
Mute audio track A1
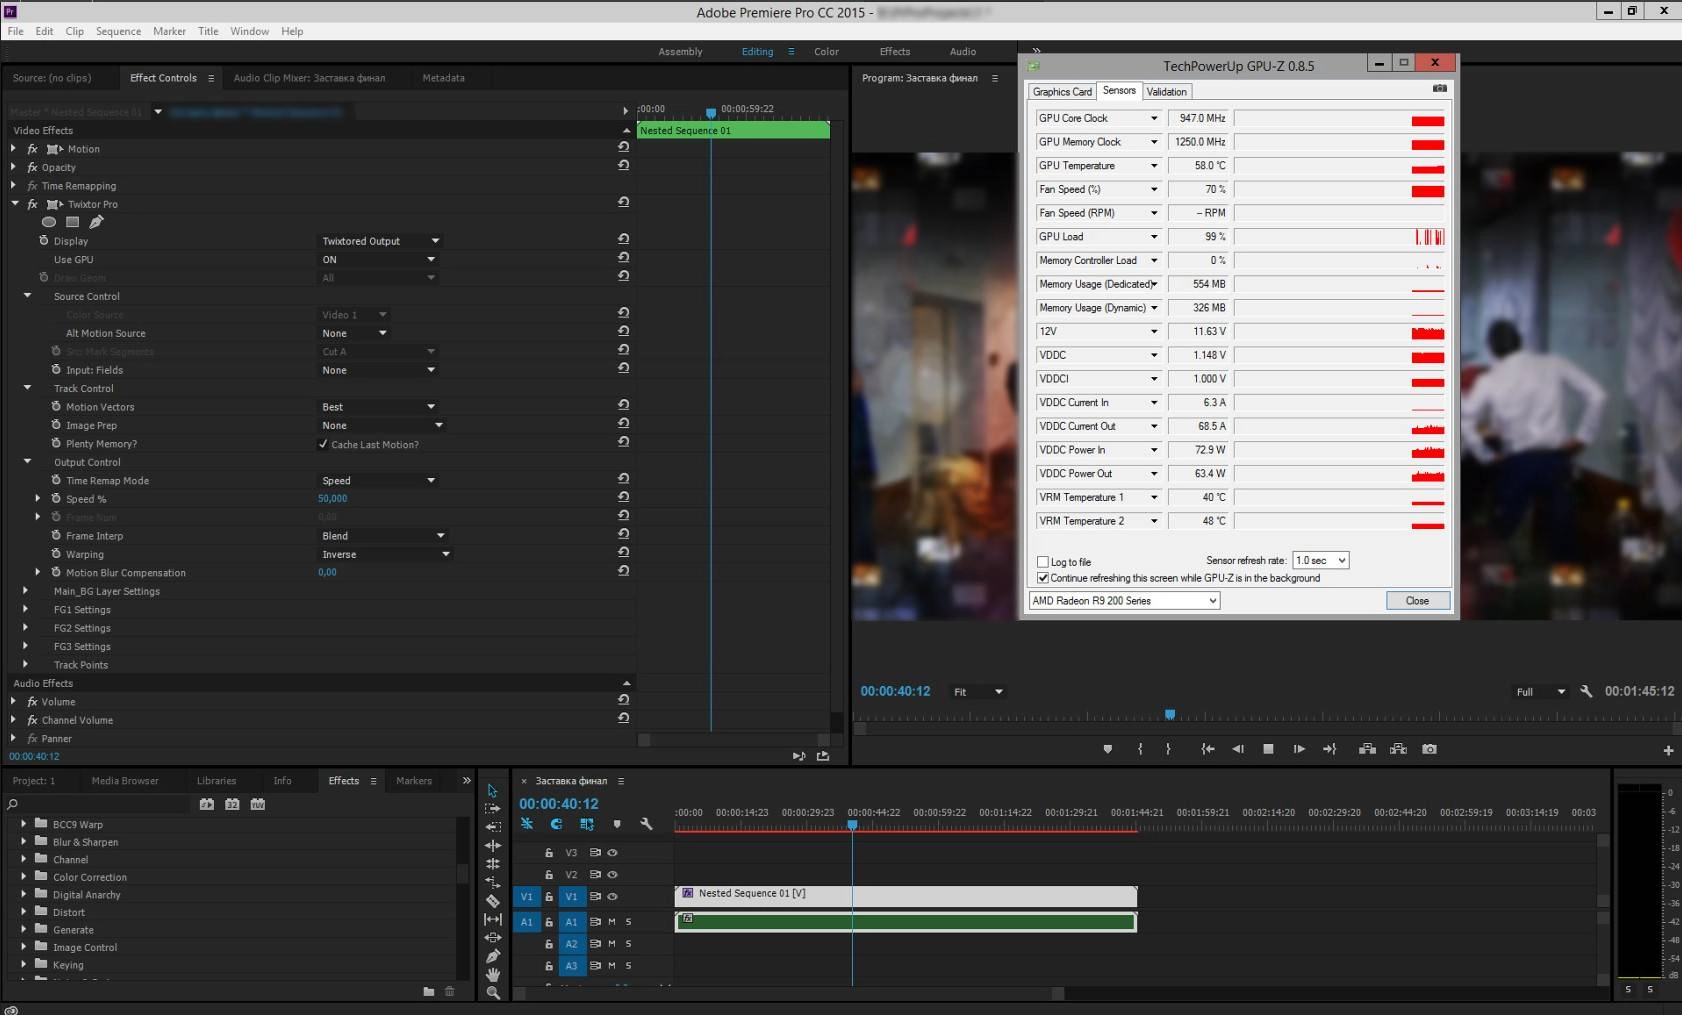[x=612, y=922]
